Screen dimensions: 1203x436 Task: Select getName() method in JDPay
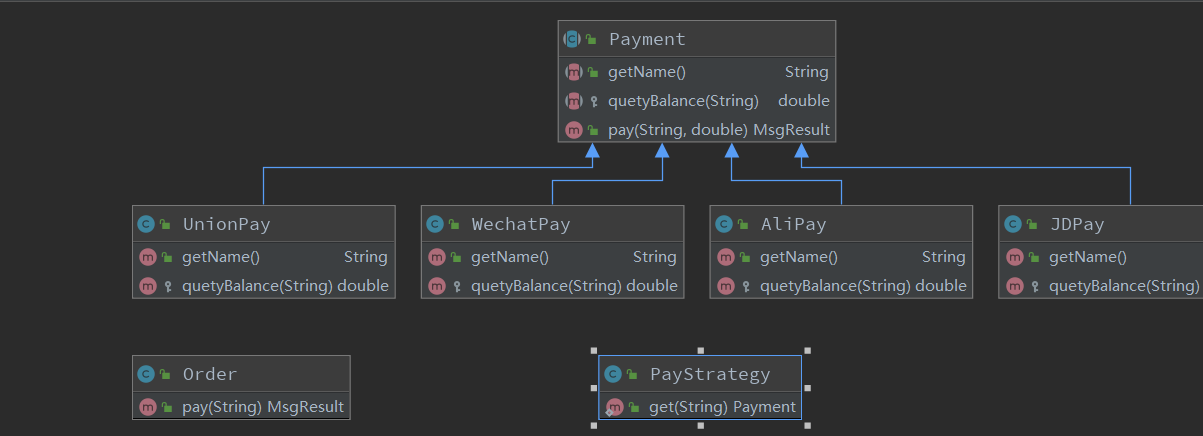click(1101, 257)
